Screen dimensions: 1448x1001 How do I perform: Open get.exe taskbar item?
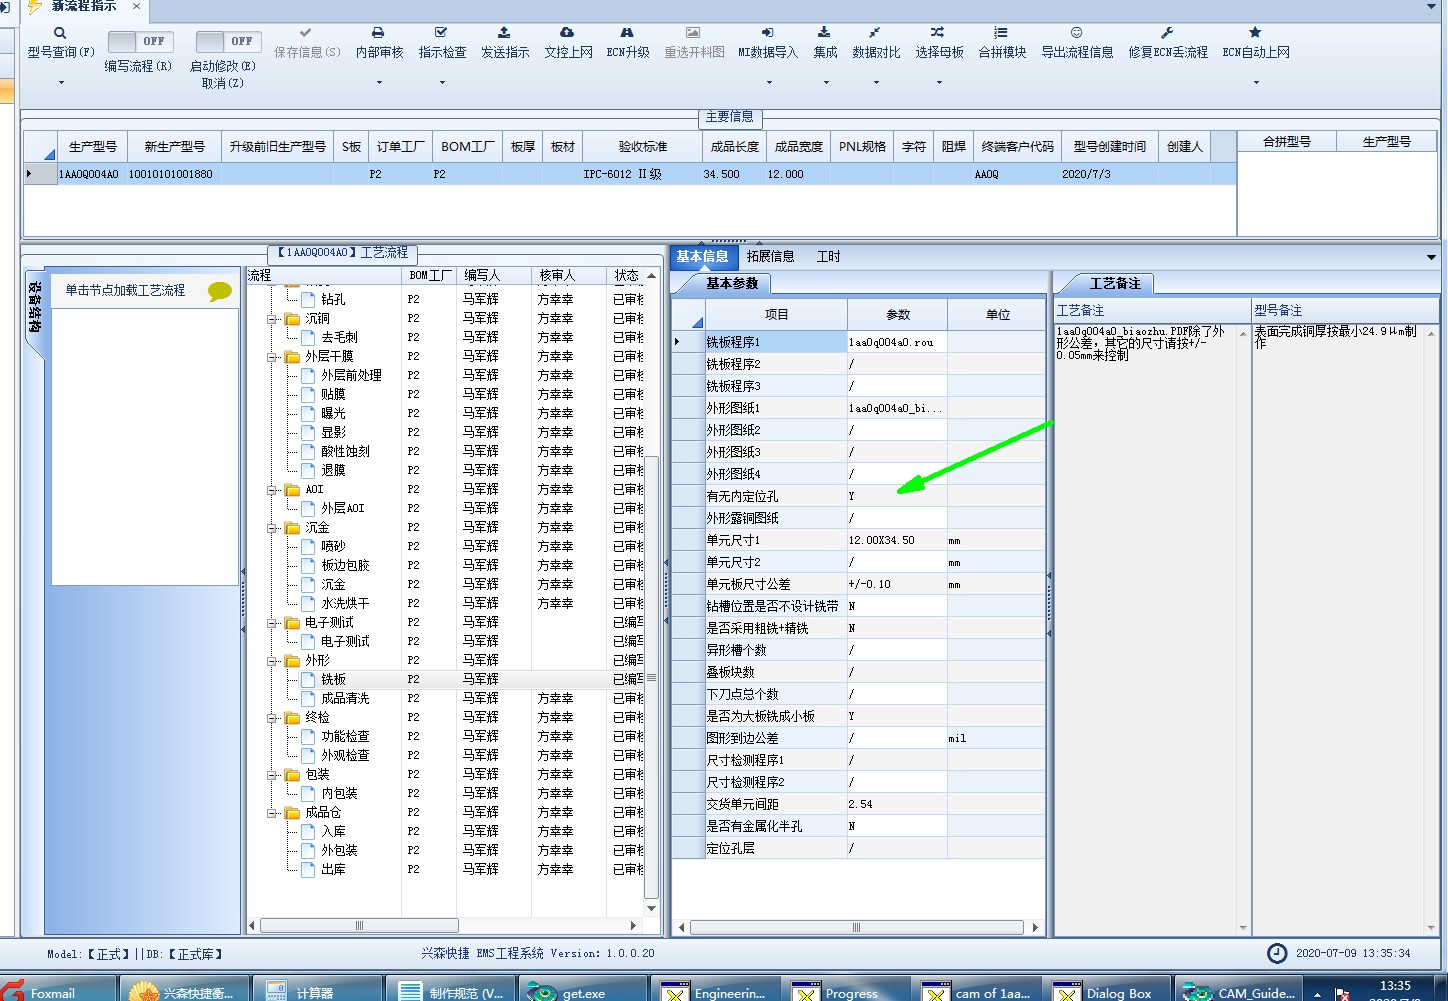pos(585,992)
